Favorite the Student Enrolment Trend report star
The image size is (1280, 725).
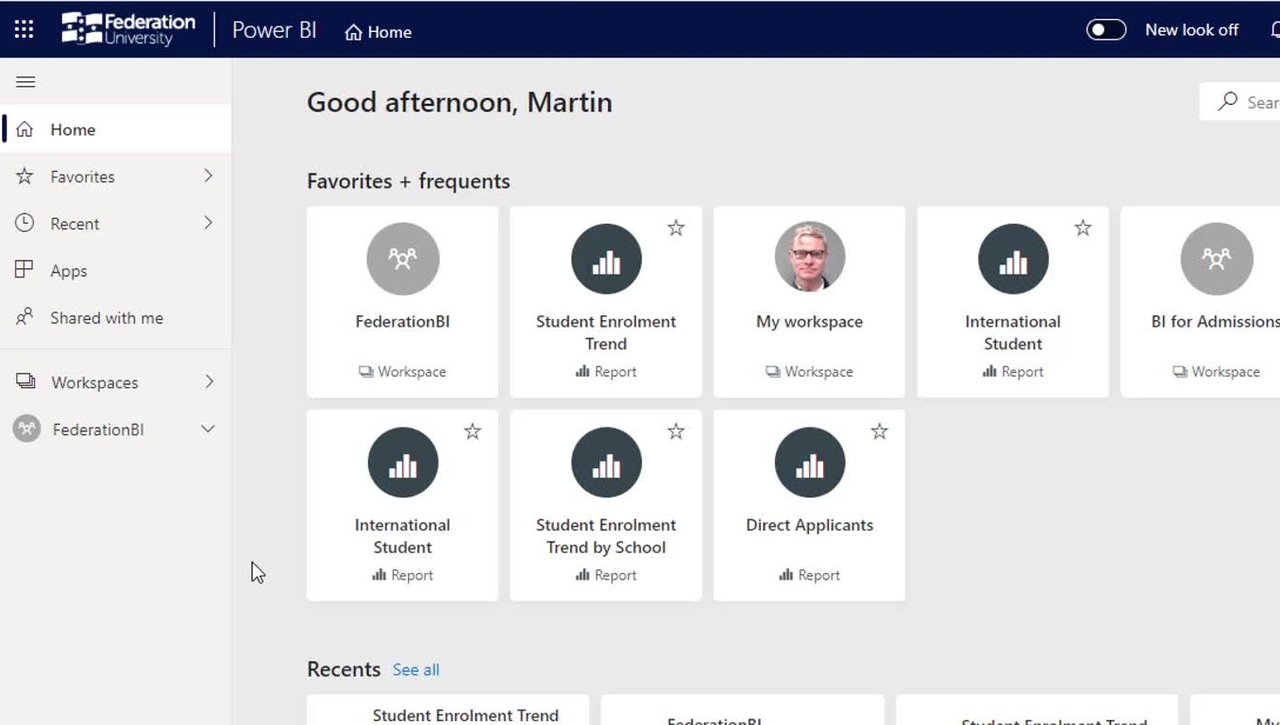point(676,228)
